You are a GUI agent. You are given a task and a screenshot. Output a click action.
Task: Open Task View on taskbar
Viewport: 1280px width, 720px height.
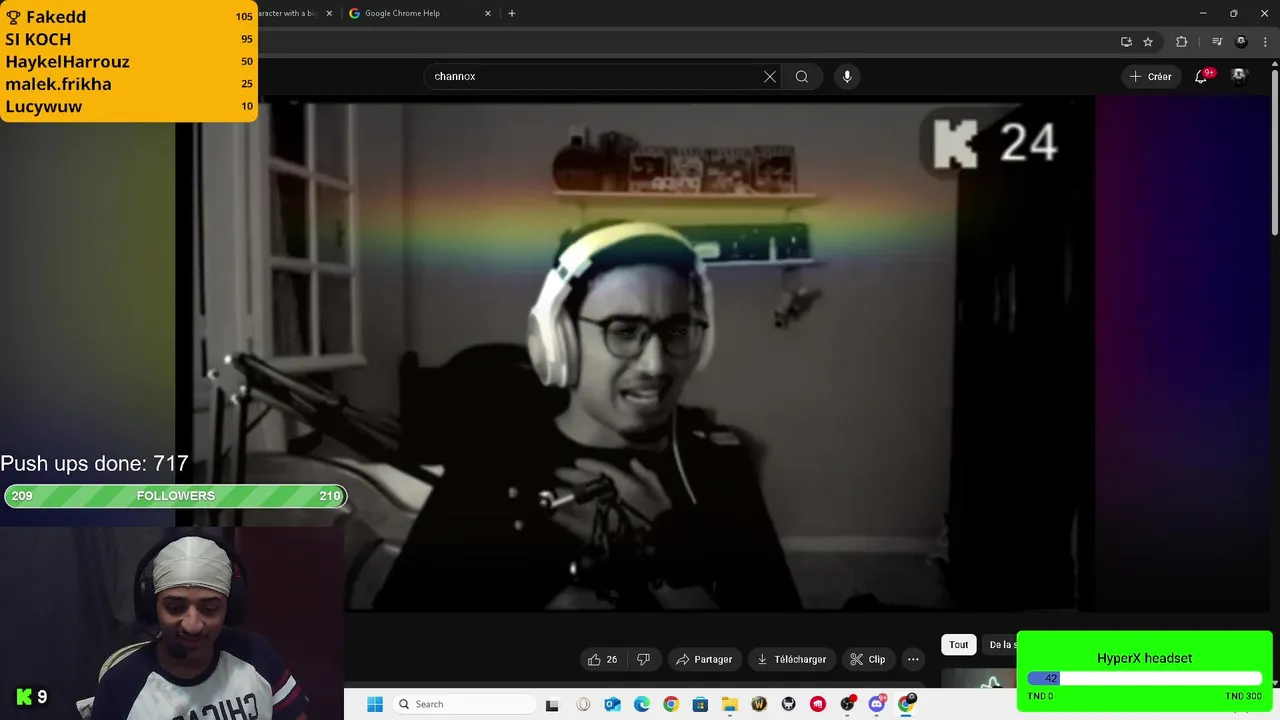(552, 704)
